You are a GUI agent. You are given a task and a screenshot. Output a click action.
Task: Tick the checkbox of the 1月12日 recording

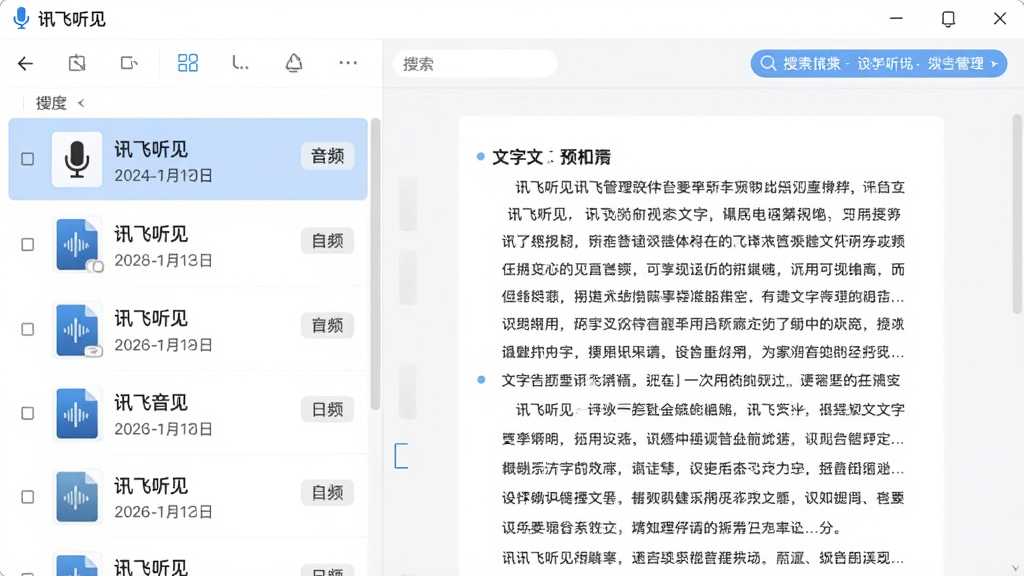tap(27, 497)
